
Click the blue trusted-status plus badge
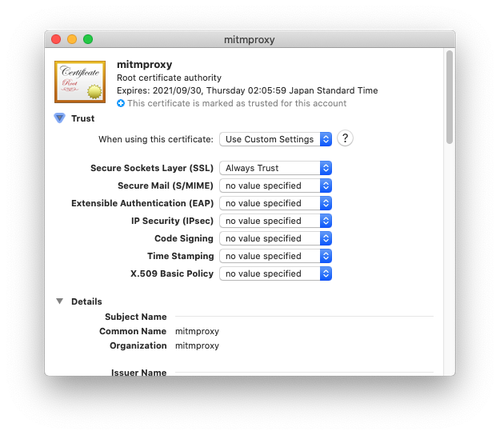(x=121, y=103)
